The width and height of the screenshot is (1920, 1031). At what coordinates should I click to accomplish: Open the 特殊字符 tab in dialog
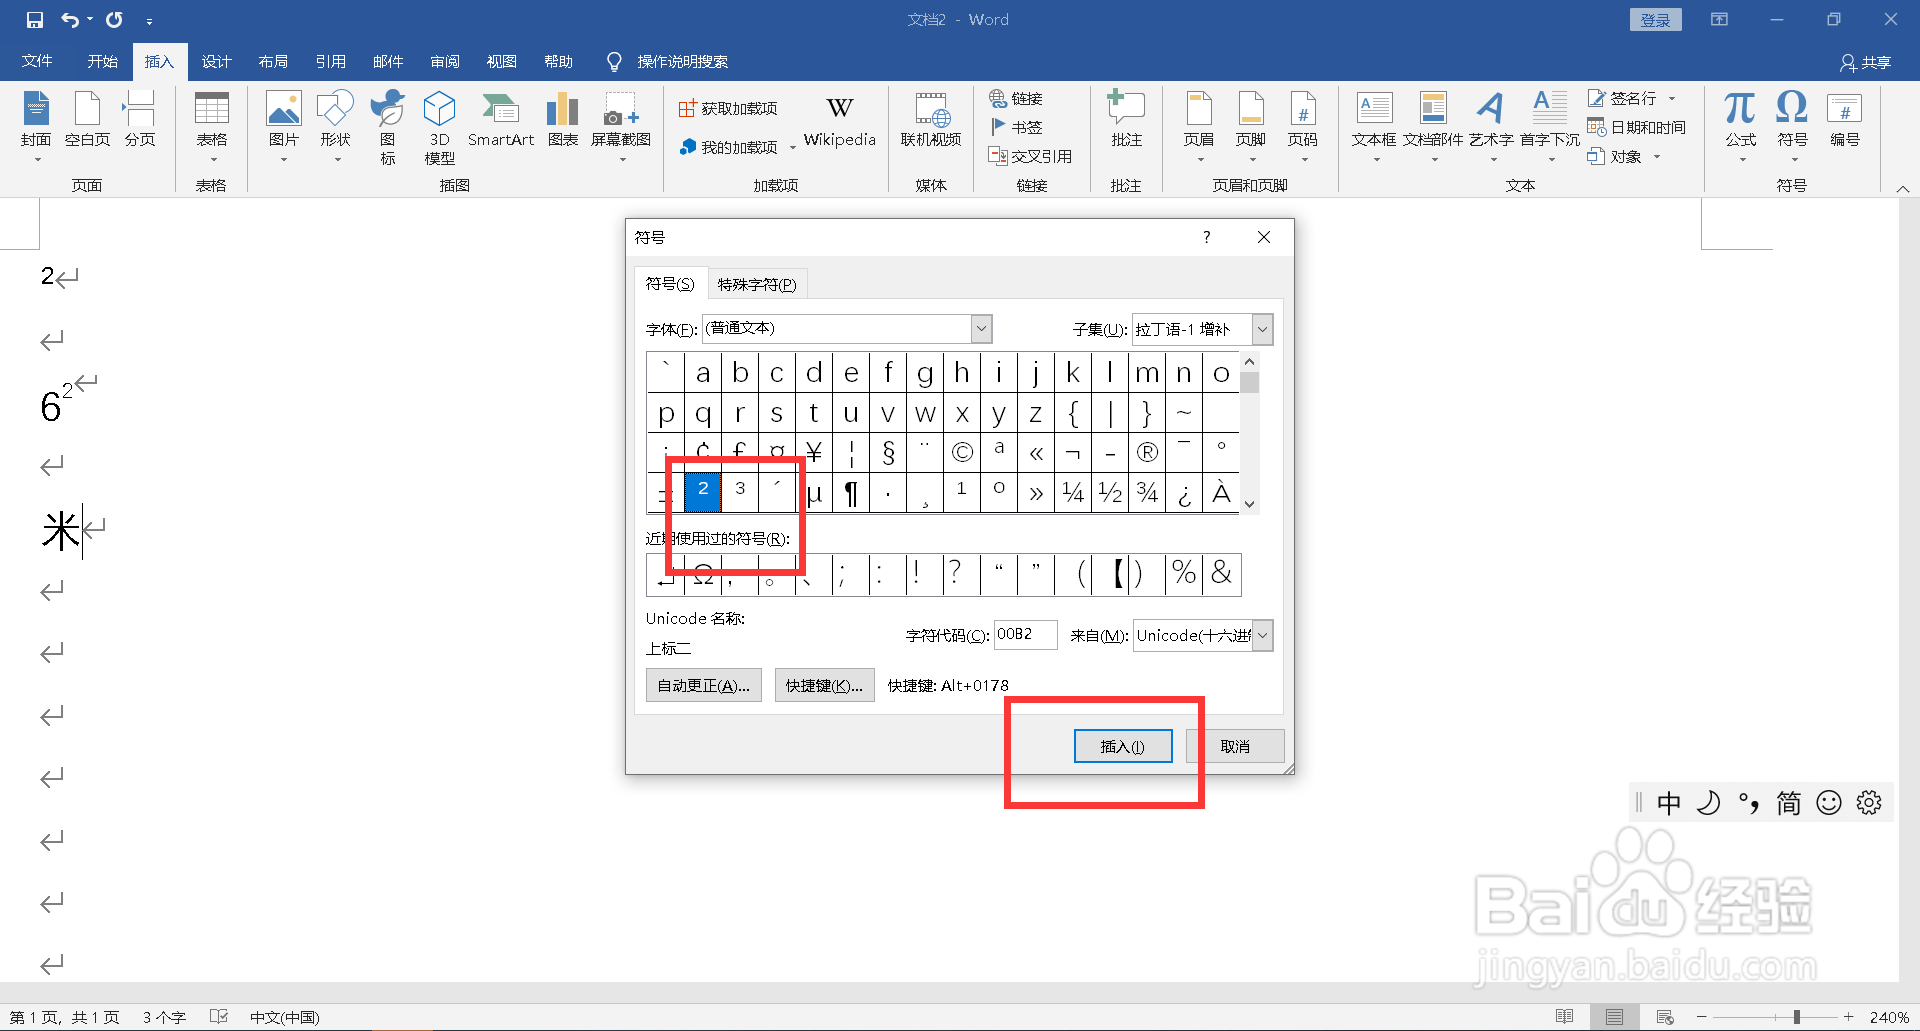tap(757, 284)
